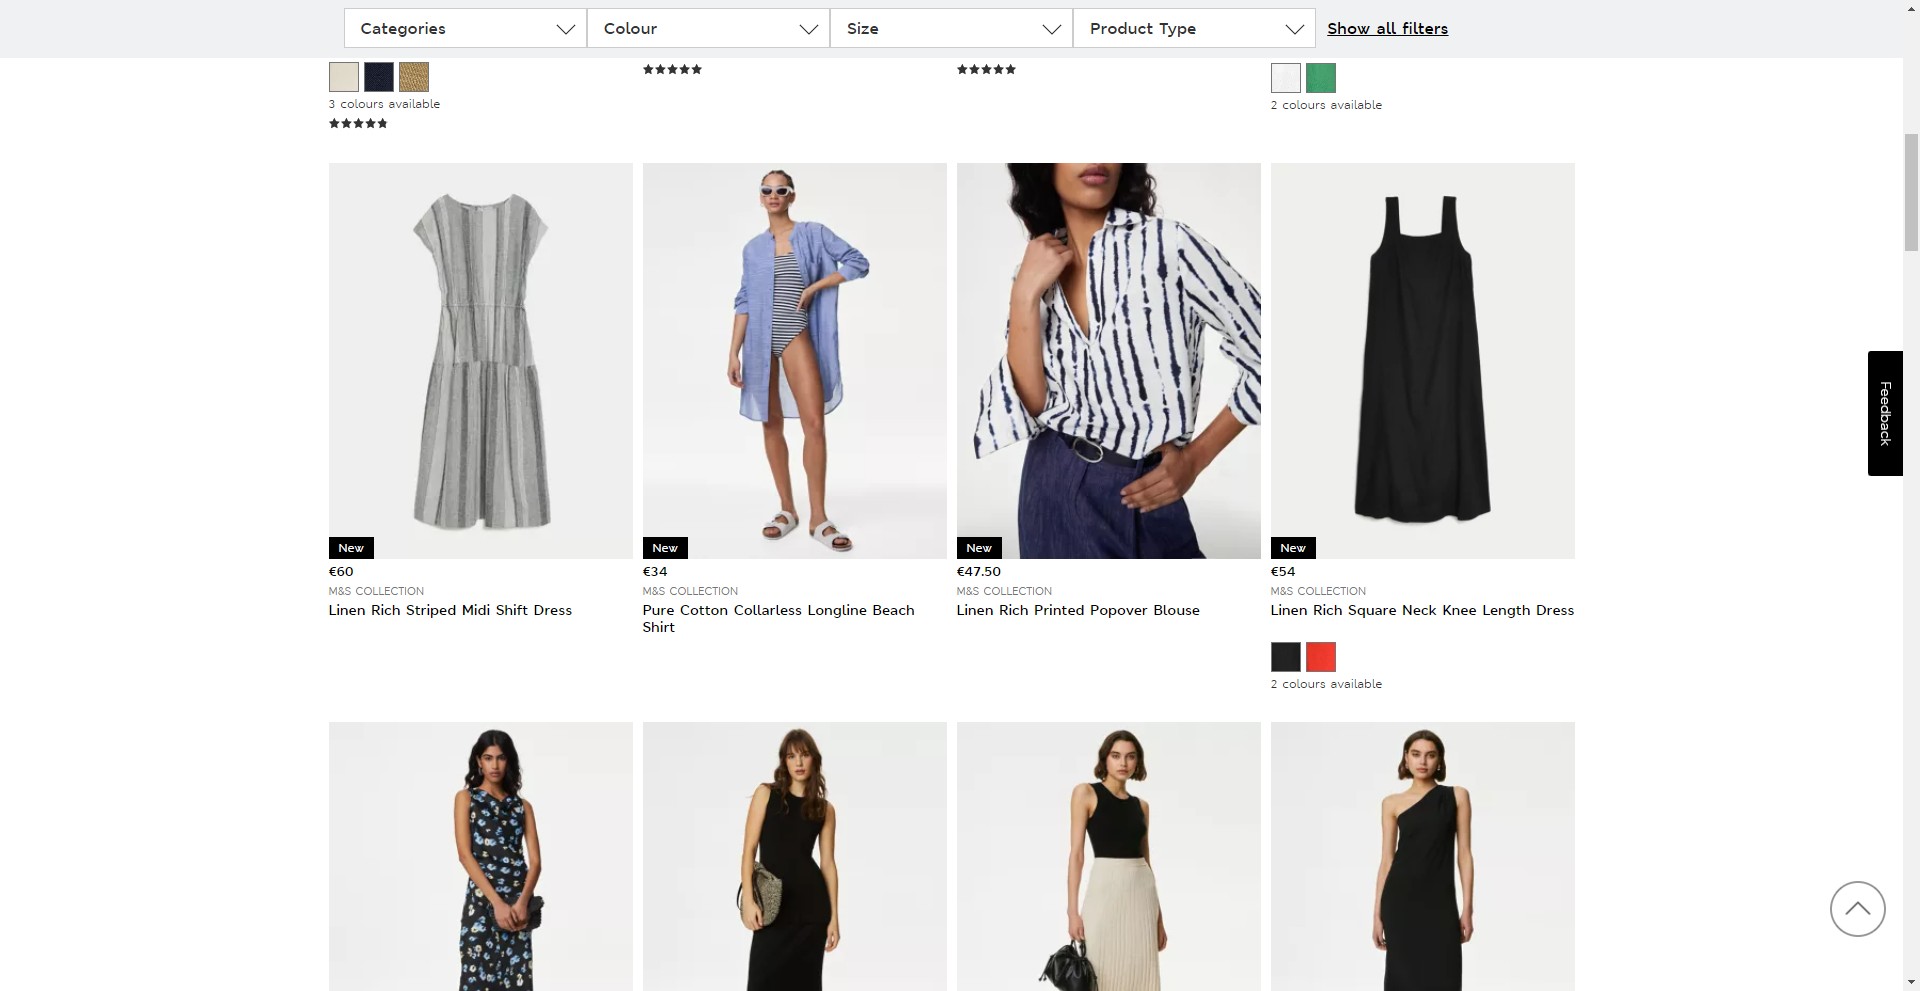Pick the navy colour swatch at top left
The image size is (1920, 991).
378,77
